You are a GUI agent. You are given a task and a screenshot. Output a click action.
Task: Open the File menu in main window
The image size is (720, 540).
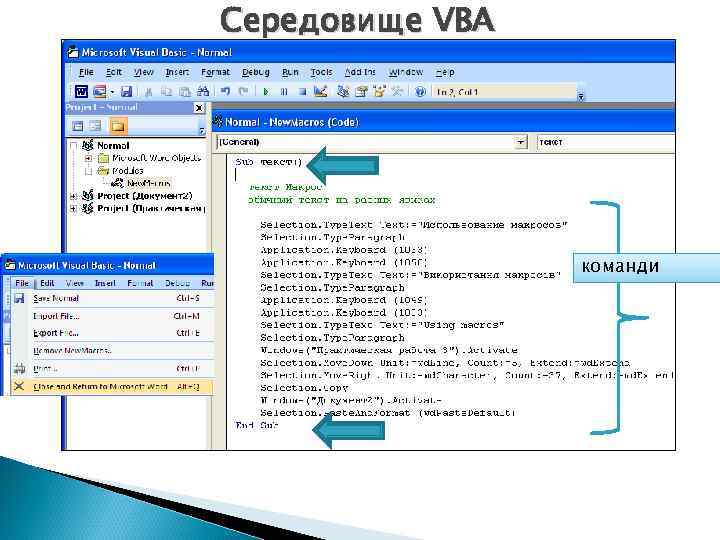[86, 72]
